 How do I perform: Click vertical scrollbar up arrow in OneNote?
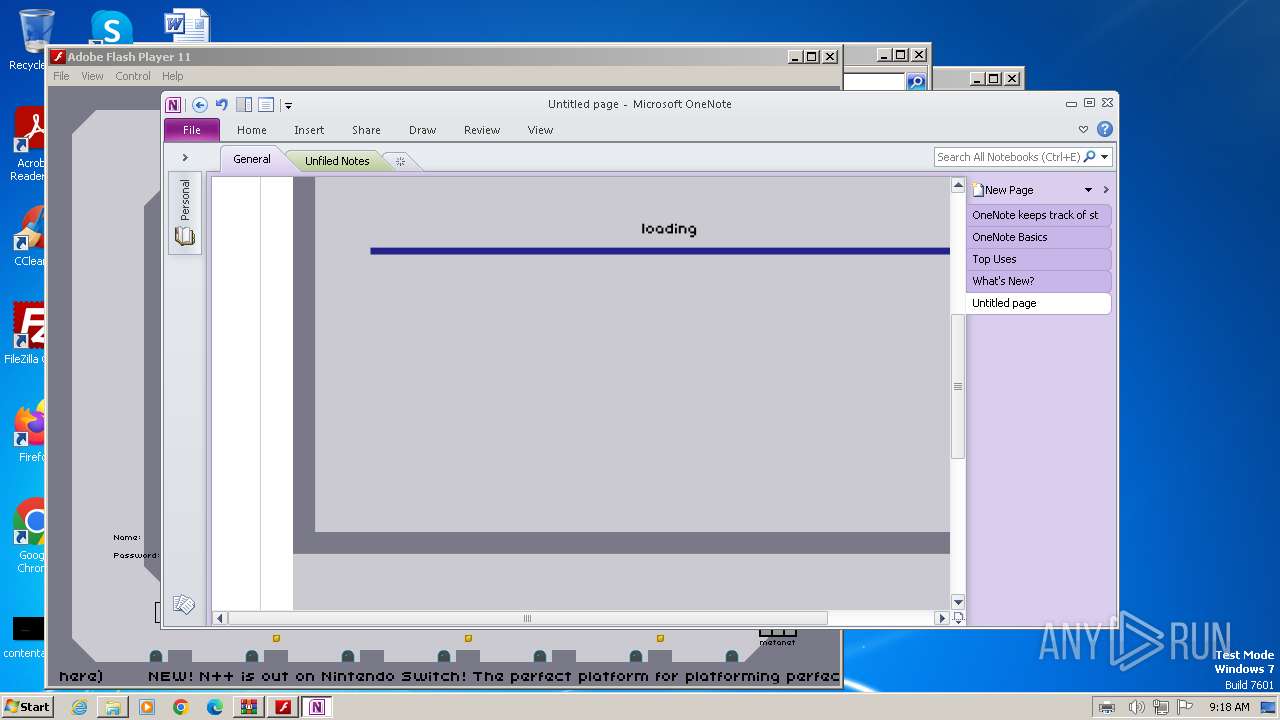[958, 185]
